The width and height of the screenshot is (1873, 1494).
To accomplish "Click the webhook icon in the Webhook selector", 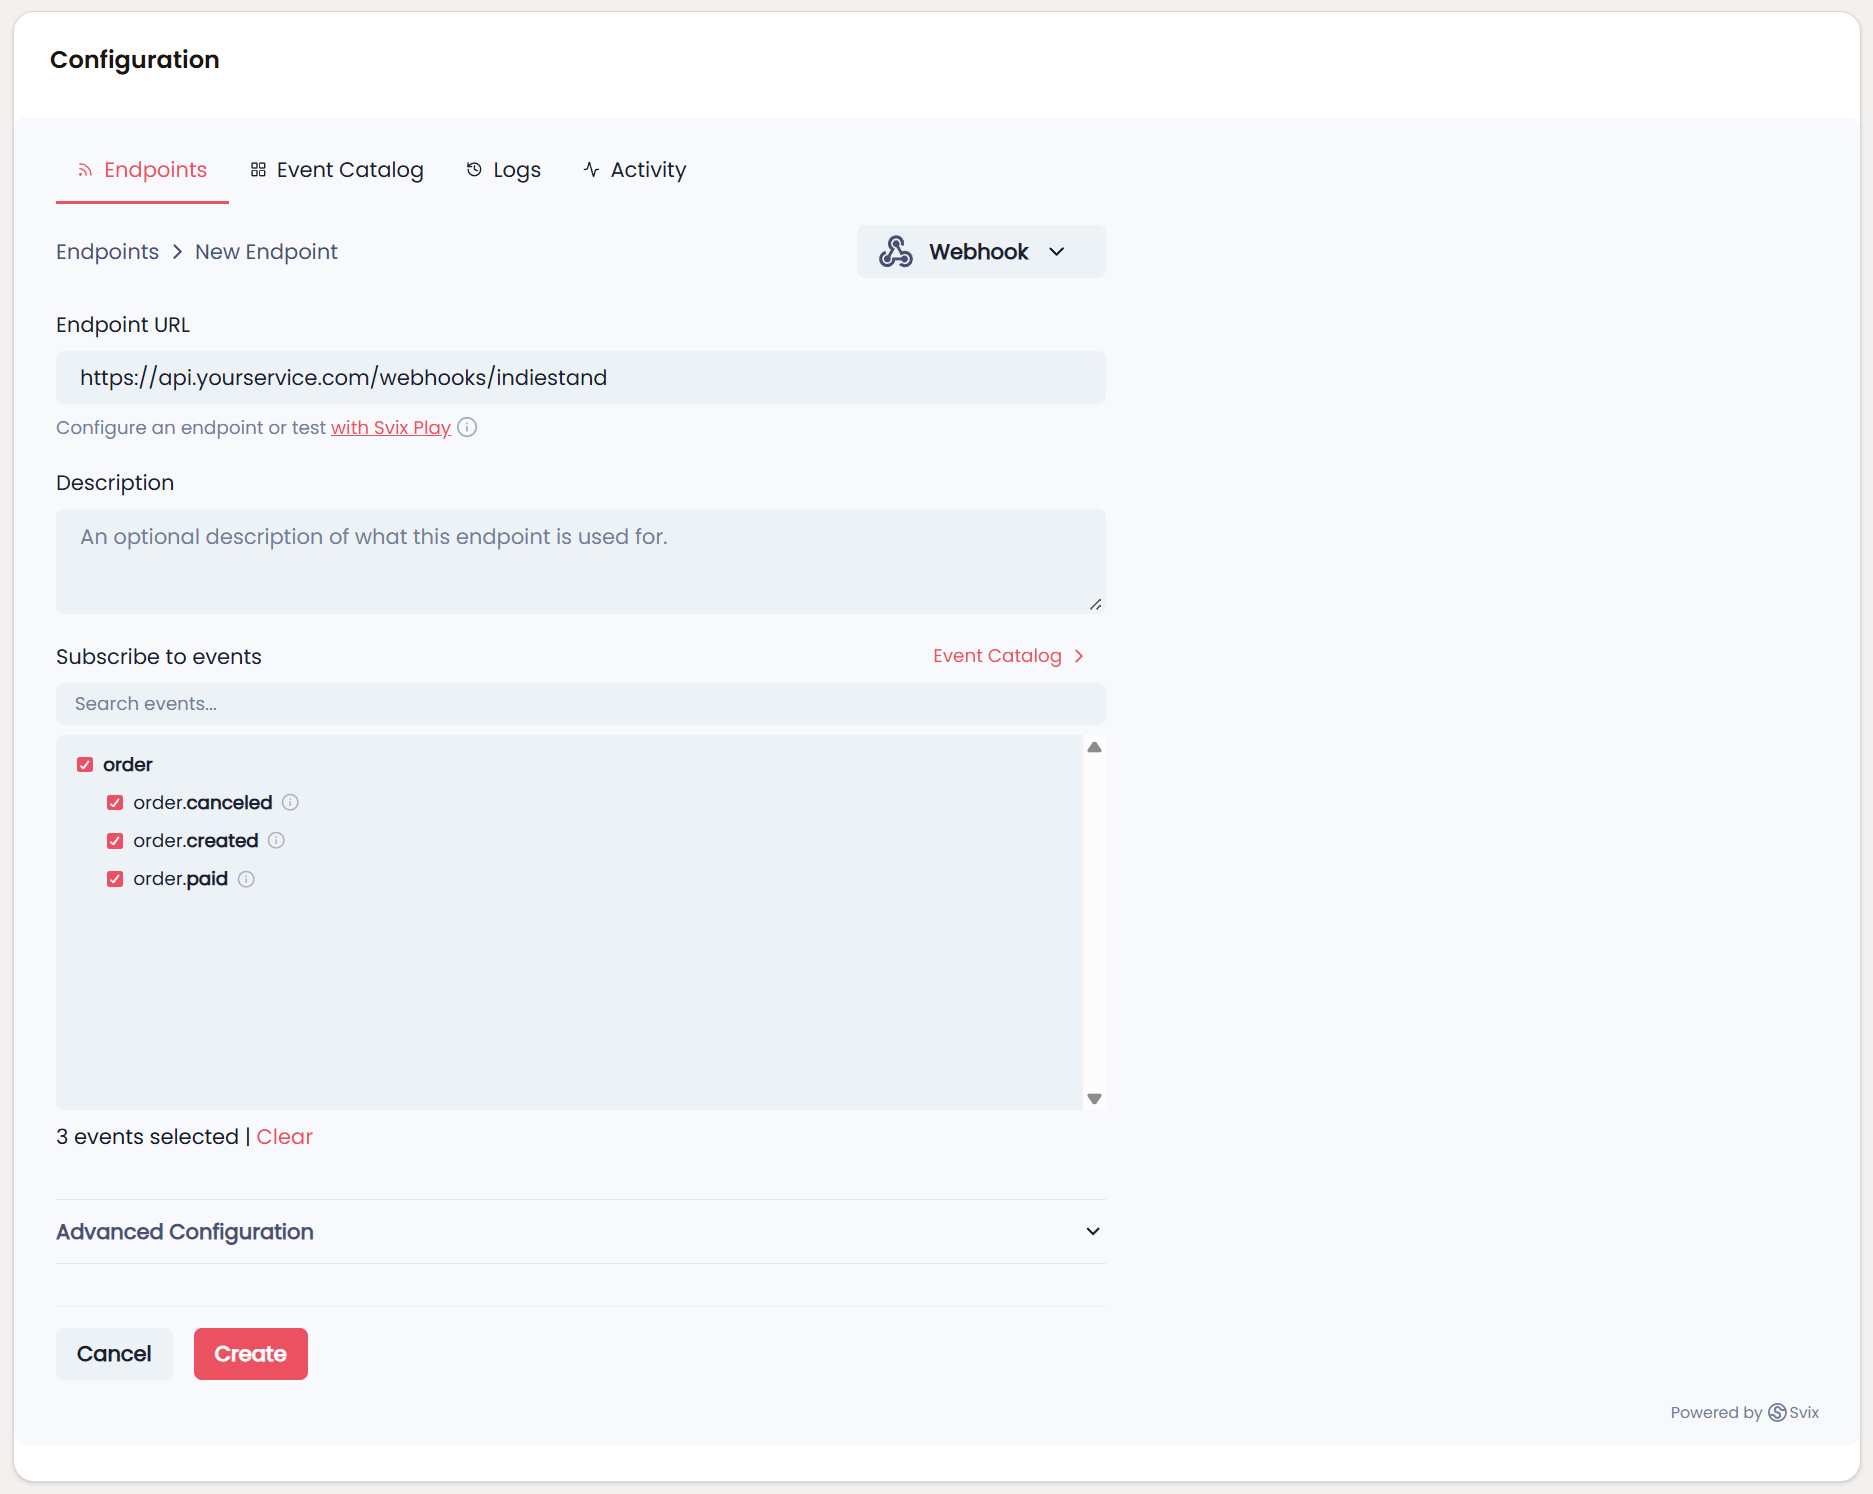I will pyautogui.click(x=895, y=251).
